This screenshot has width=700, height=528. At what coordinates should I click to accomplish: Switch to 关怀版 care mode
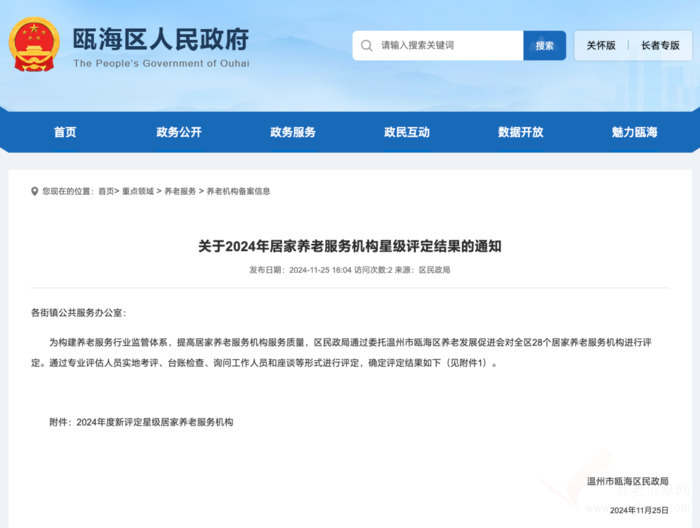click(601, 46)
